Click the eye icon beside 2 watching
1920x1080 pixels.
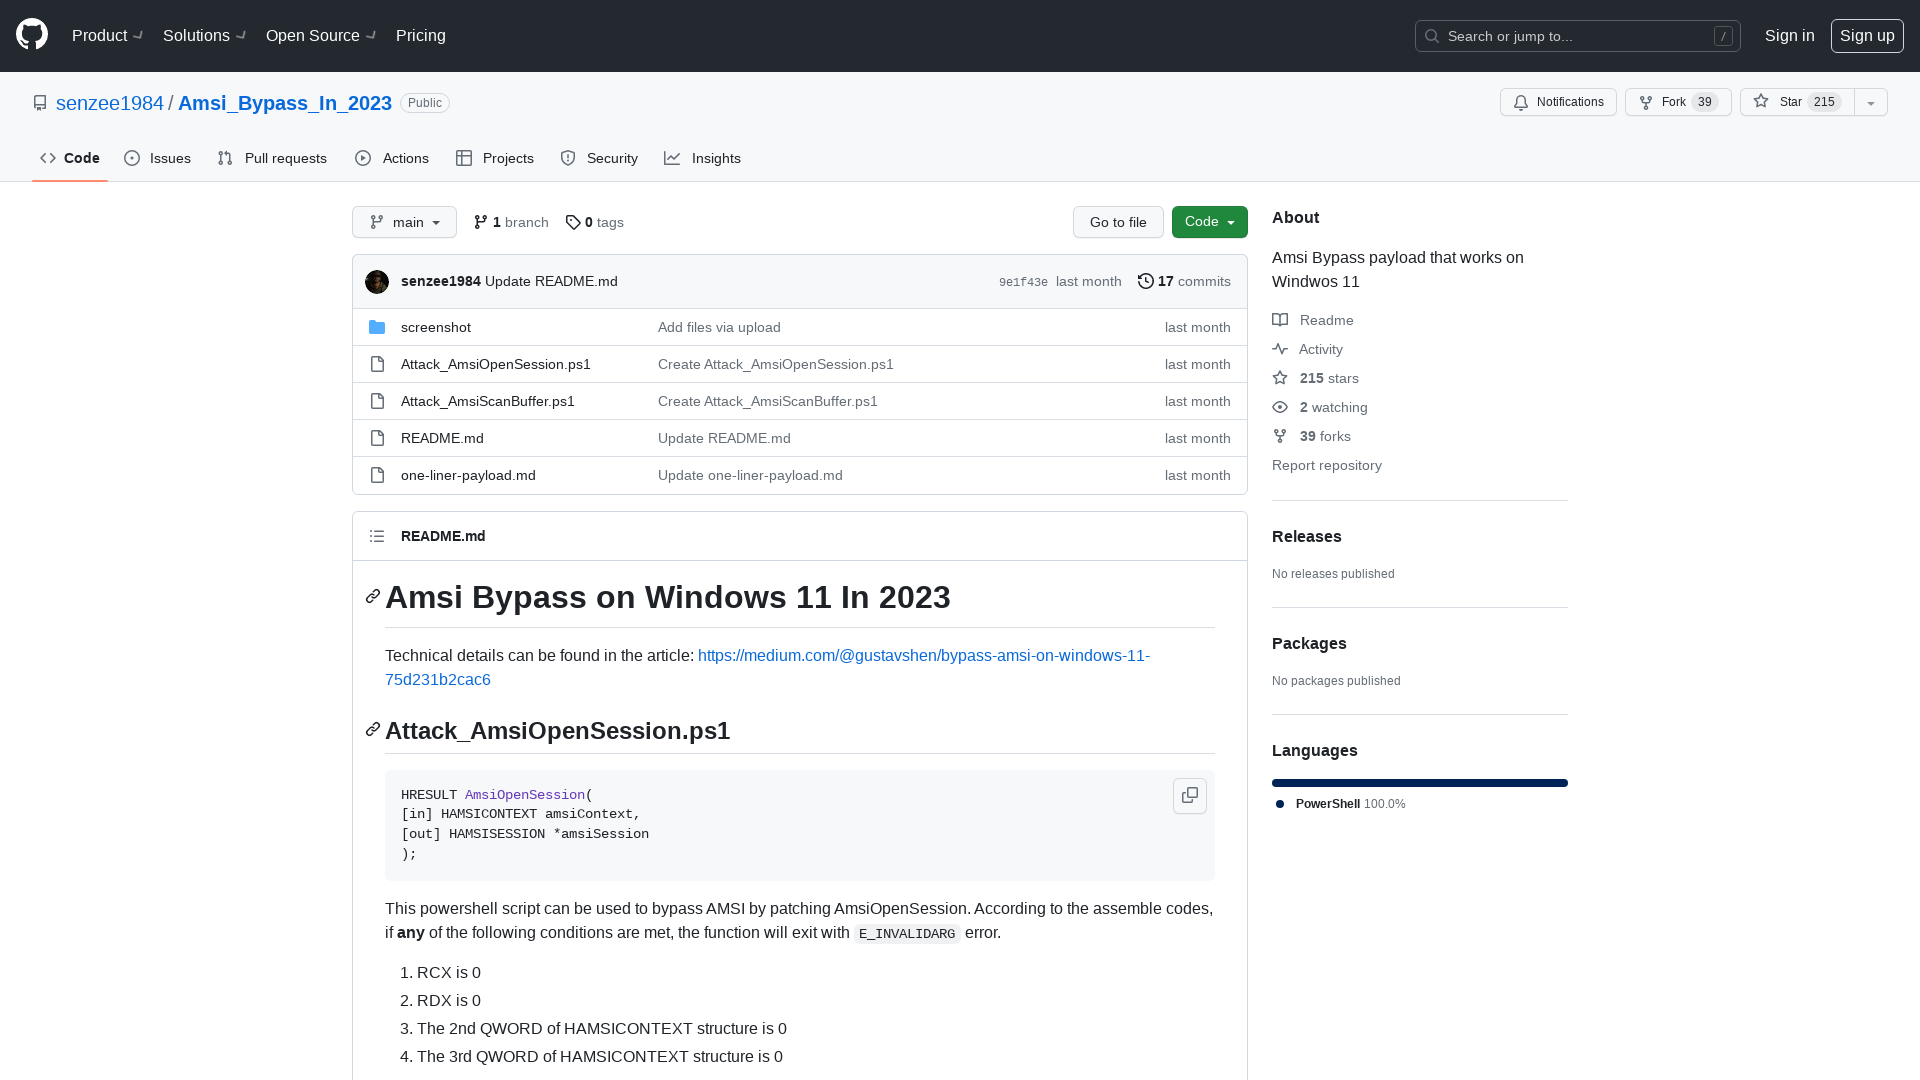1280,407
